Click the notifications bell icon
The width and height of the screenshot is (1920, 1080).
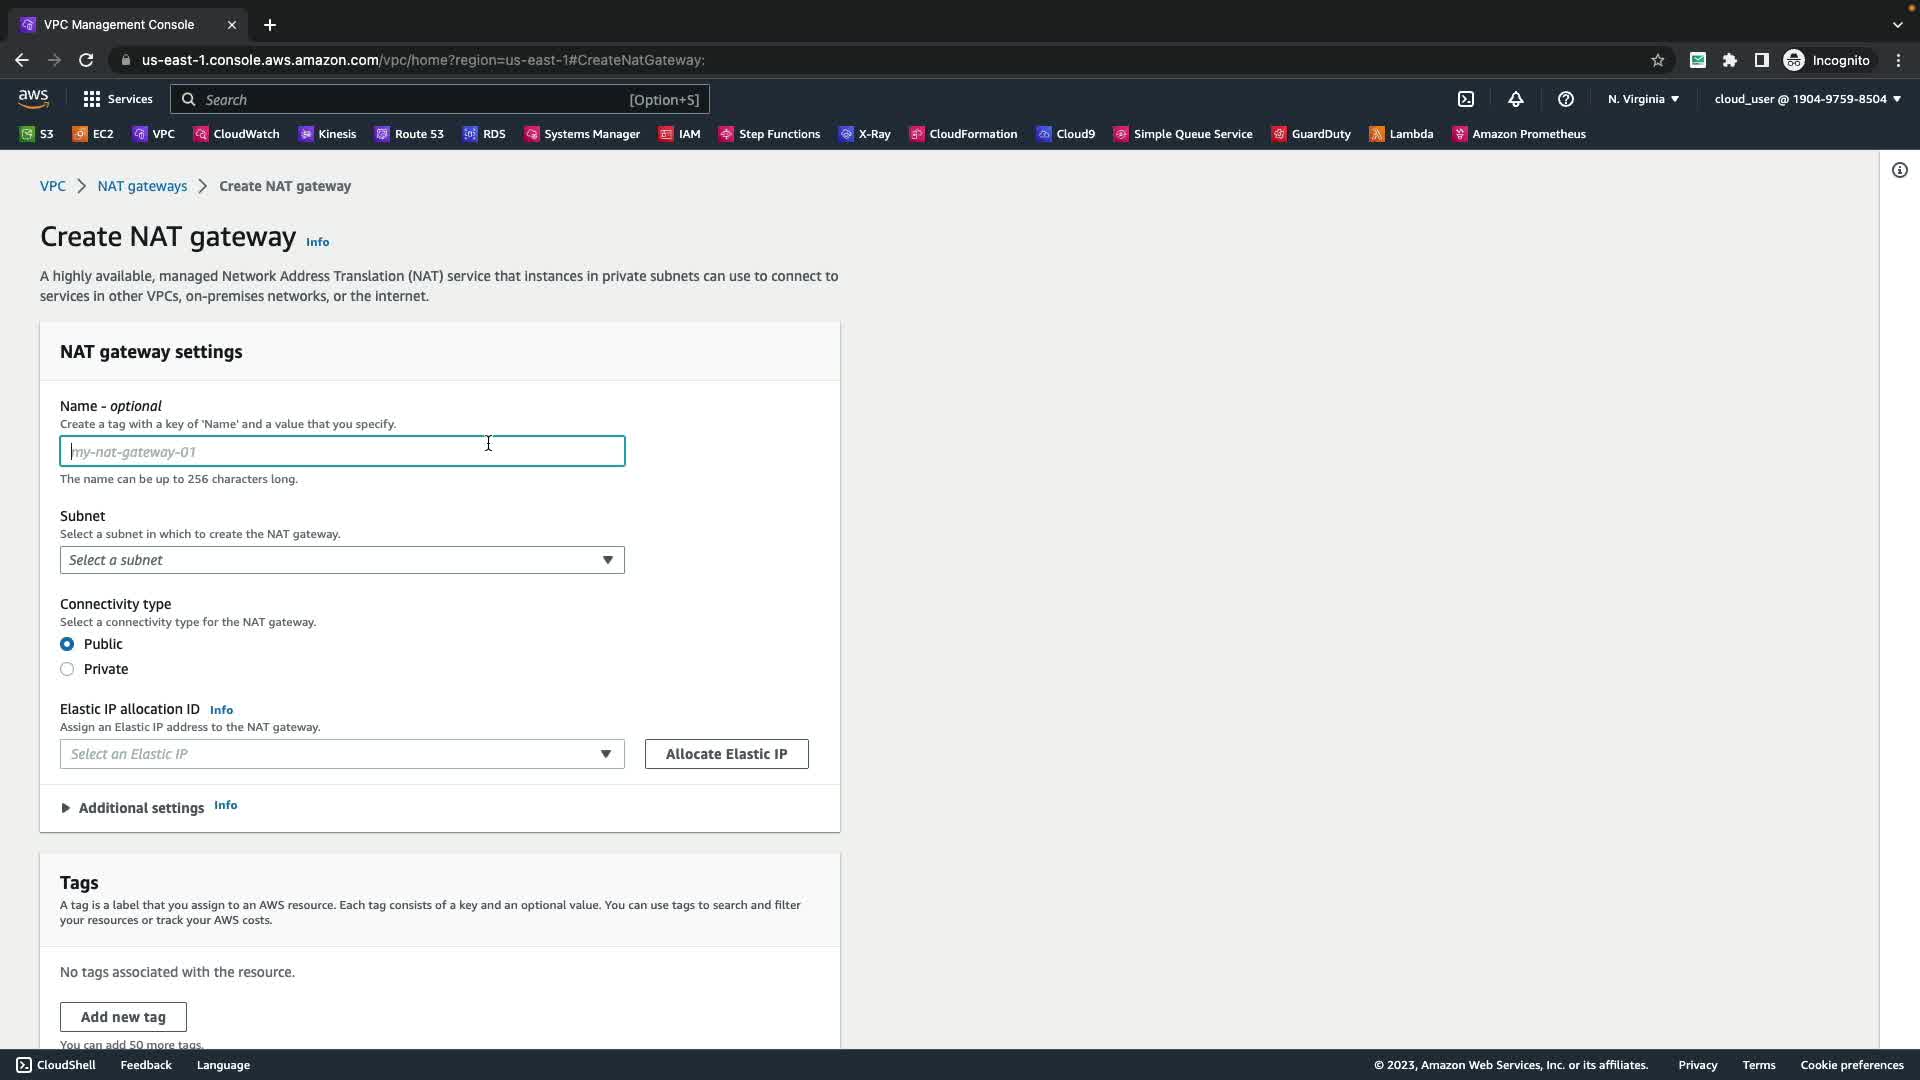point(1516,99)
